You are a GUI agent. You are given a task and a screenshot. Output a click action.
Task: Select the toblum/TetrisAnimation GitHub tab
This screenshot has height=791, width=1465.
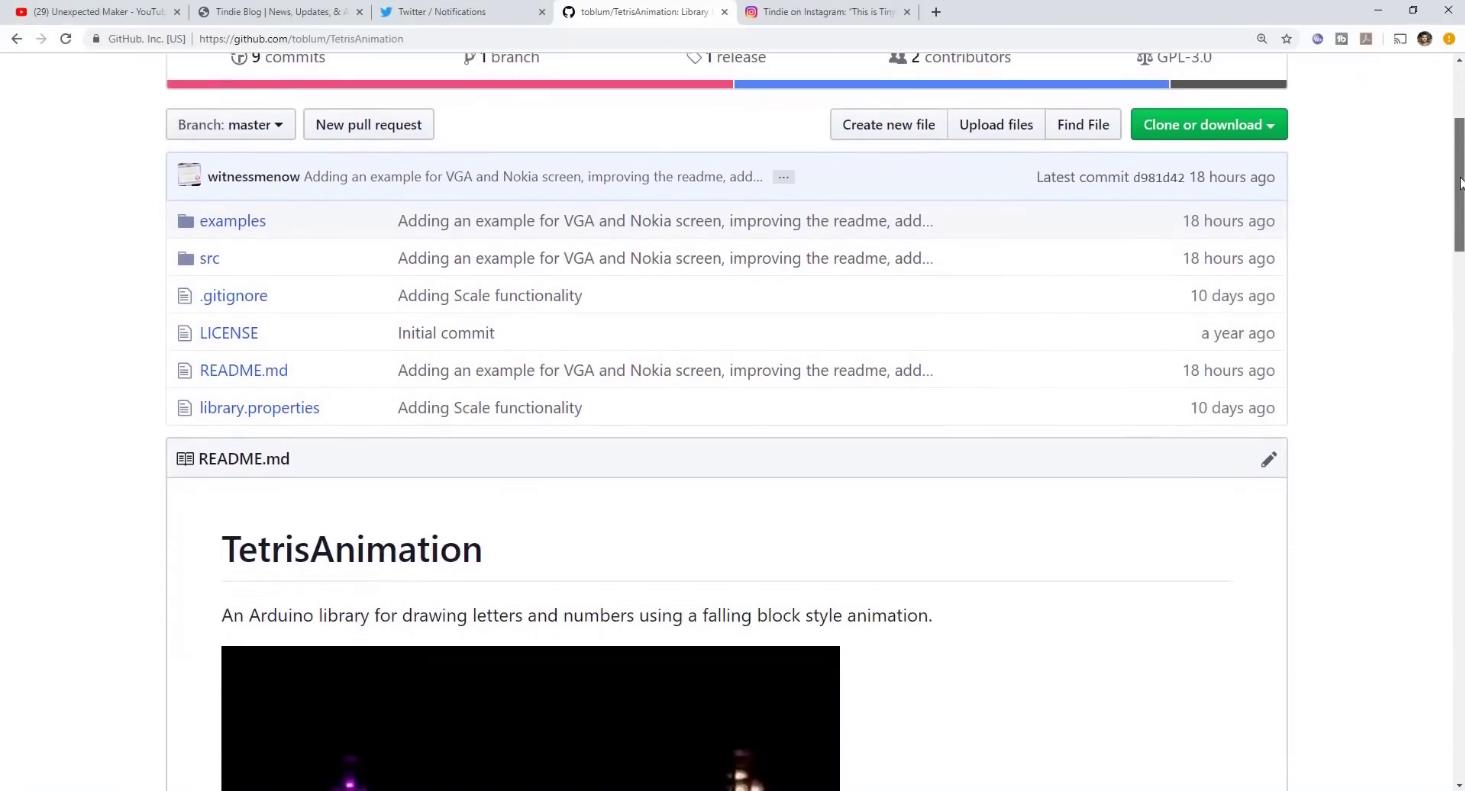point(644,12)
